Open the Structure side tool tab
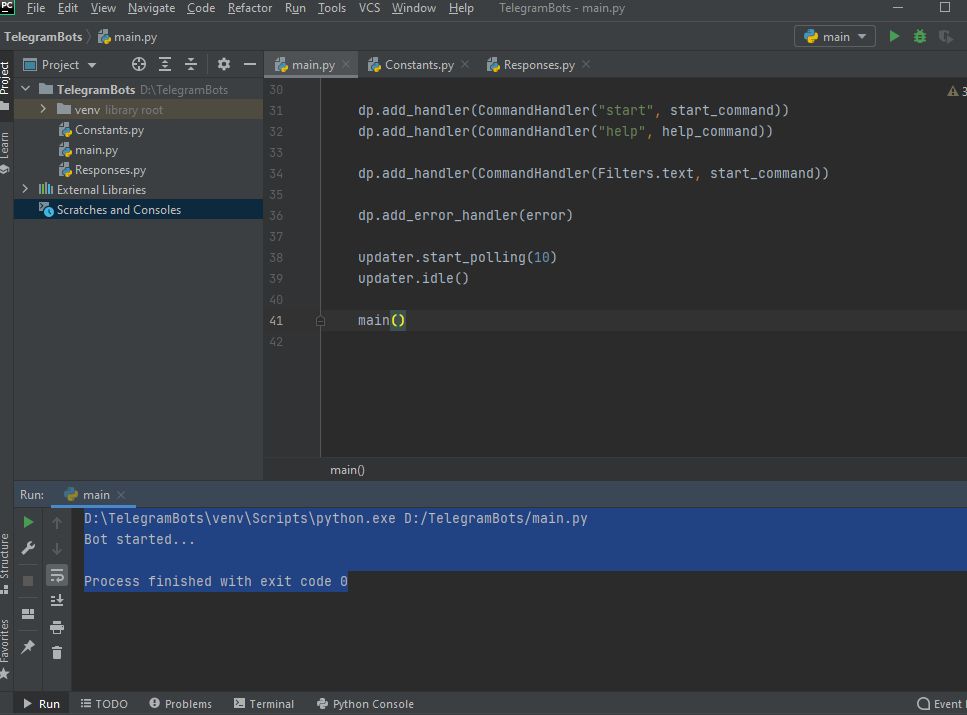The height and width of the screenshot is (715, 967). click(6, 563)
